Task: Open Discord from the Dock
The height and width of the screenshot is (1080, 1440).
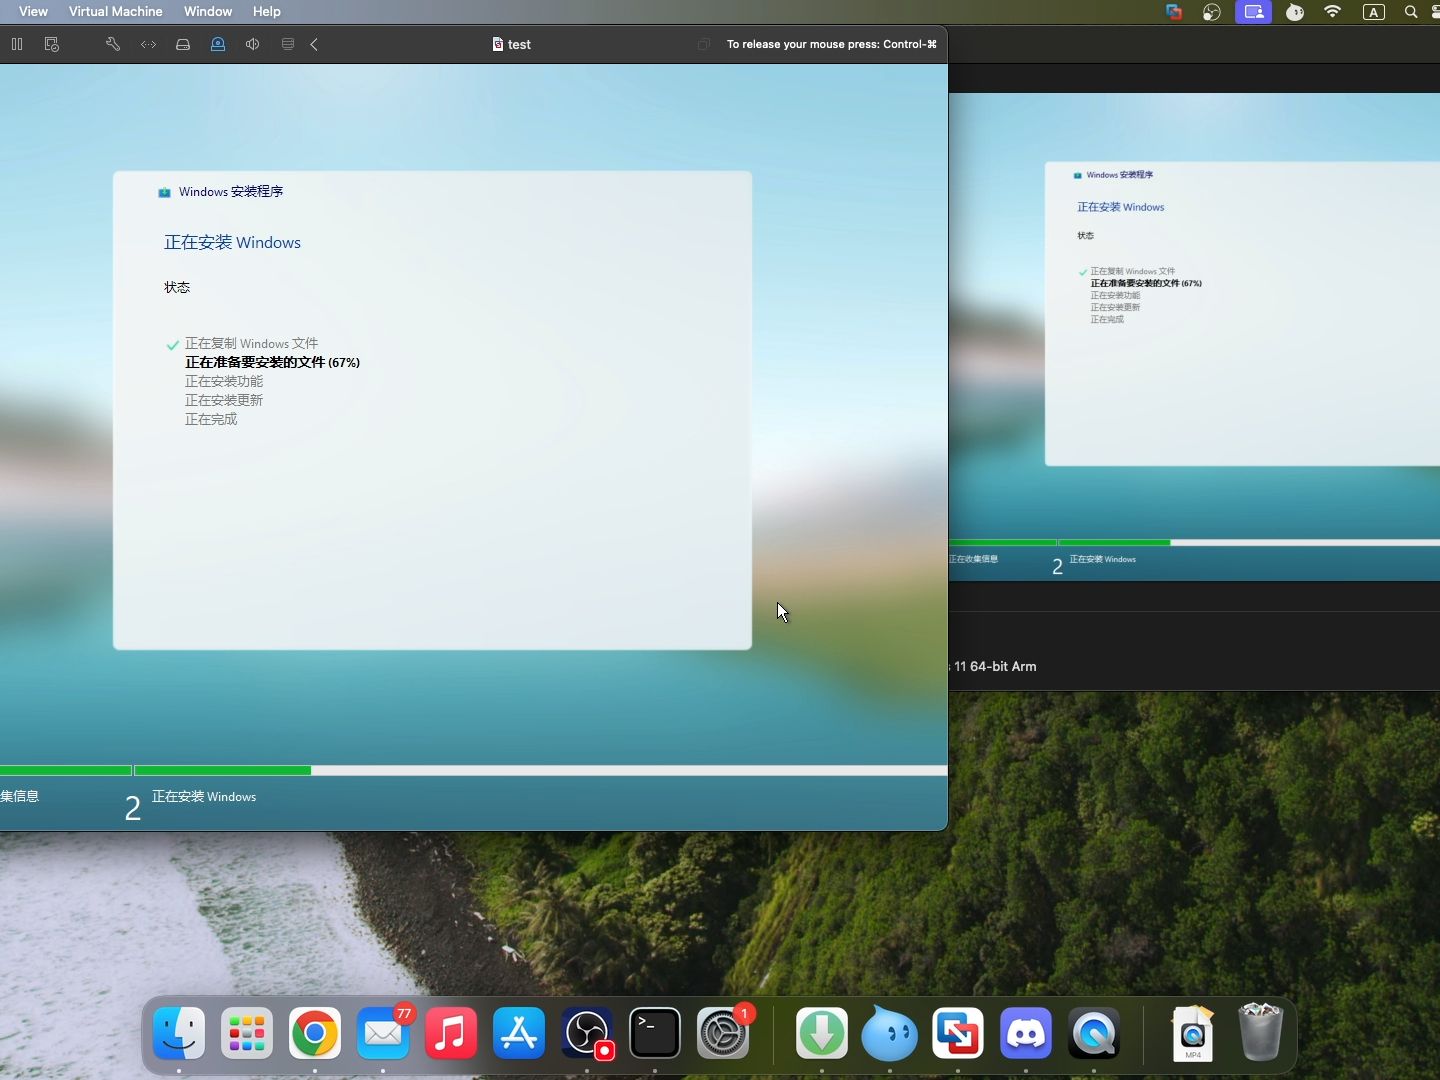Action: coord(1026,1033)
